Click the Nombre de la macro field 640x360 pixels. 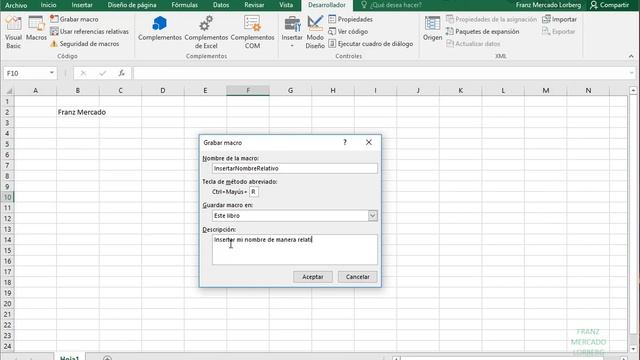pyautogui.click(x=295, y=168)
